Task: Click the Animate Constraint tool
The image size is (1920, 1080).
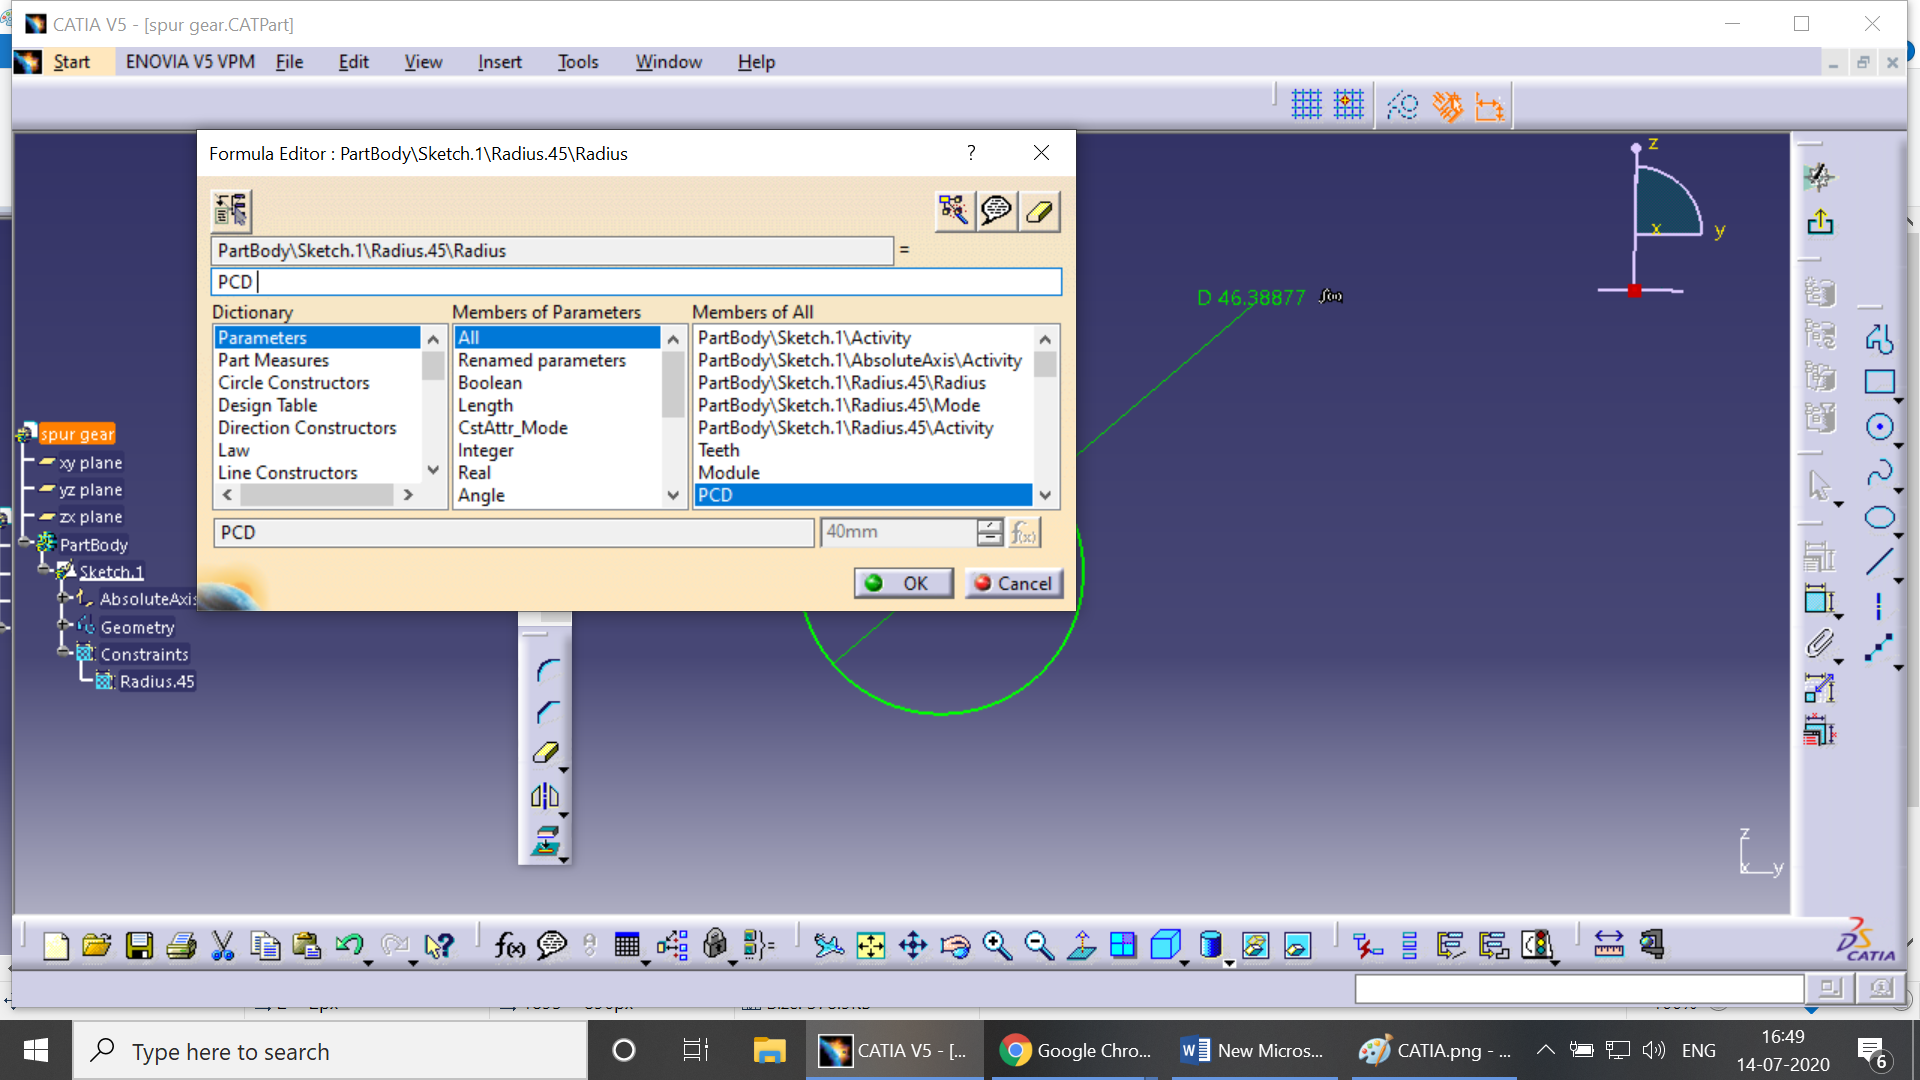Action: [x=1819, y=688]
